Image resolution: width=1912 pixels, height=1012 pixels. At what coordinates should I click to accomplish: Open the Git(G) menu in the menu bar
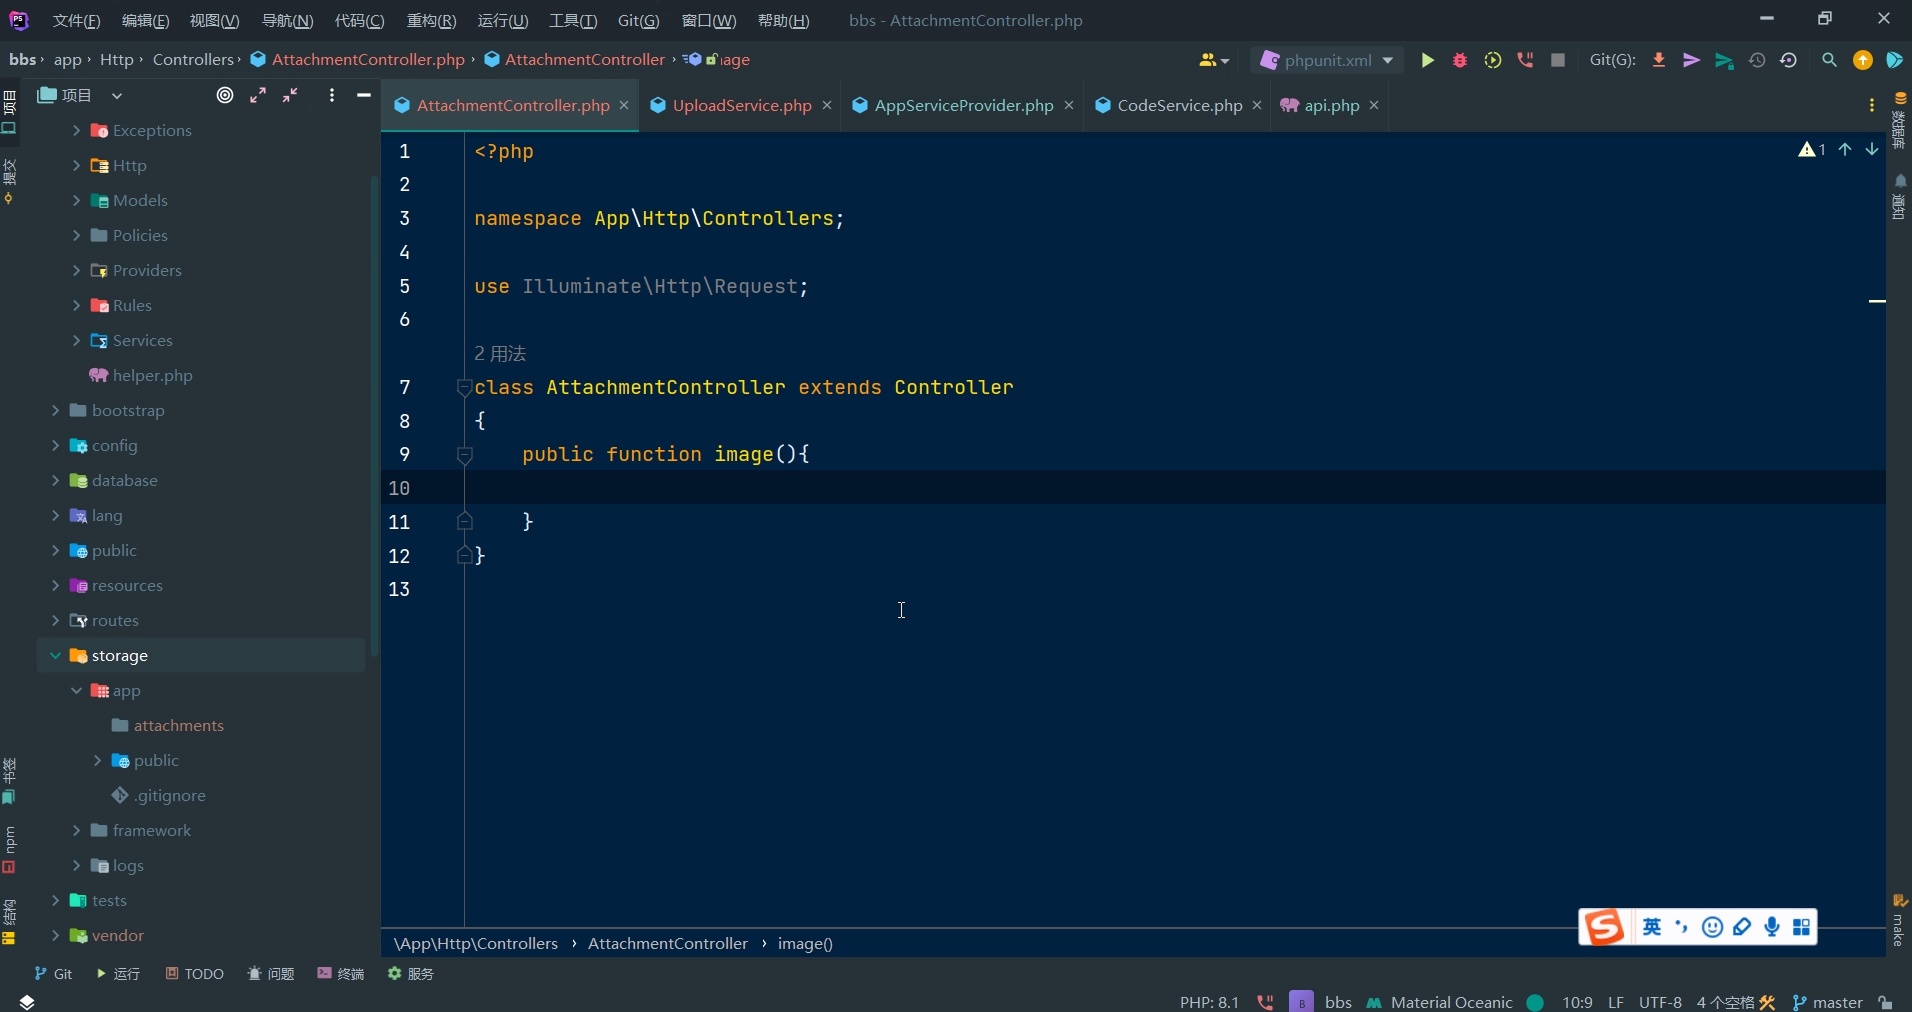pyautogui.click(x=637, y=20)
